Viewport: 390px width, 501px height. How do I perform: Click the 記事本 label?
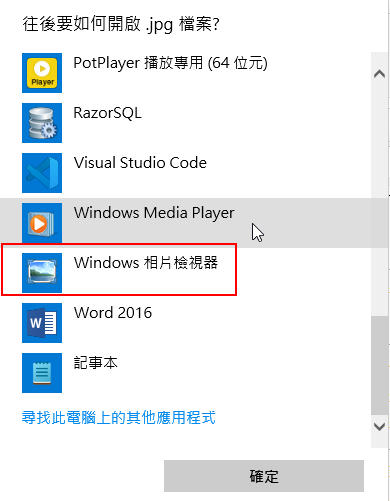(x=96, y=363)
